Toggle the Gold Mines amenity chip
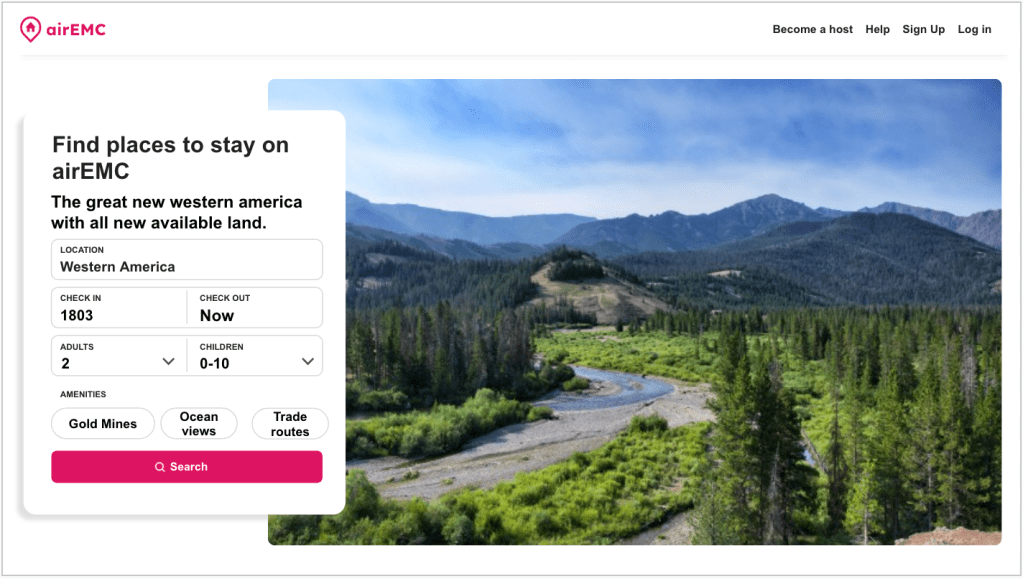 click(102, 424)
